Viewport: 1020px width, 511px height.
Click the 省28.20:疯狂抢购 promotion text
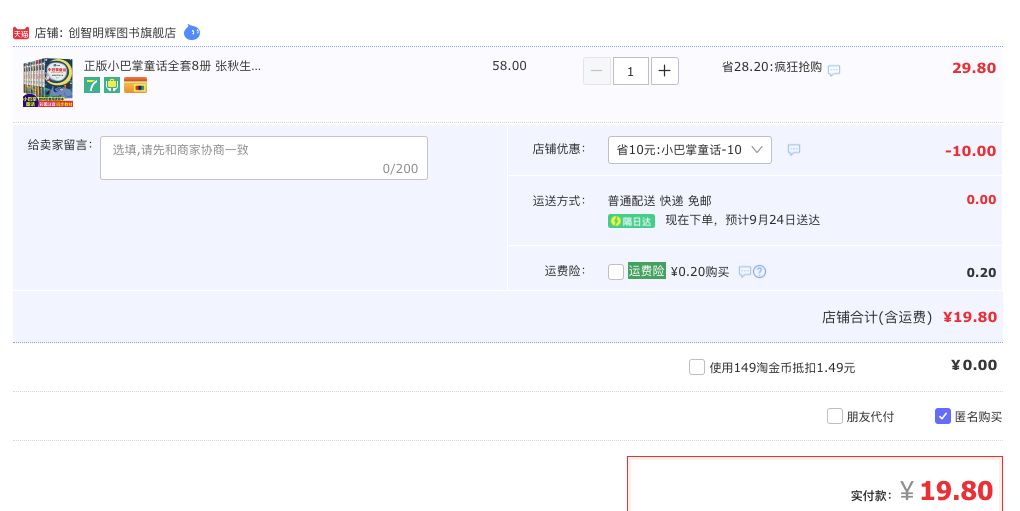tap(772, 68)
